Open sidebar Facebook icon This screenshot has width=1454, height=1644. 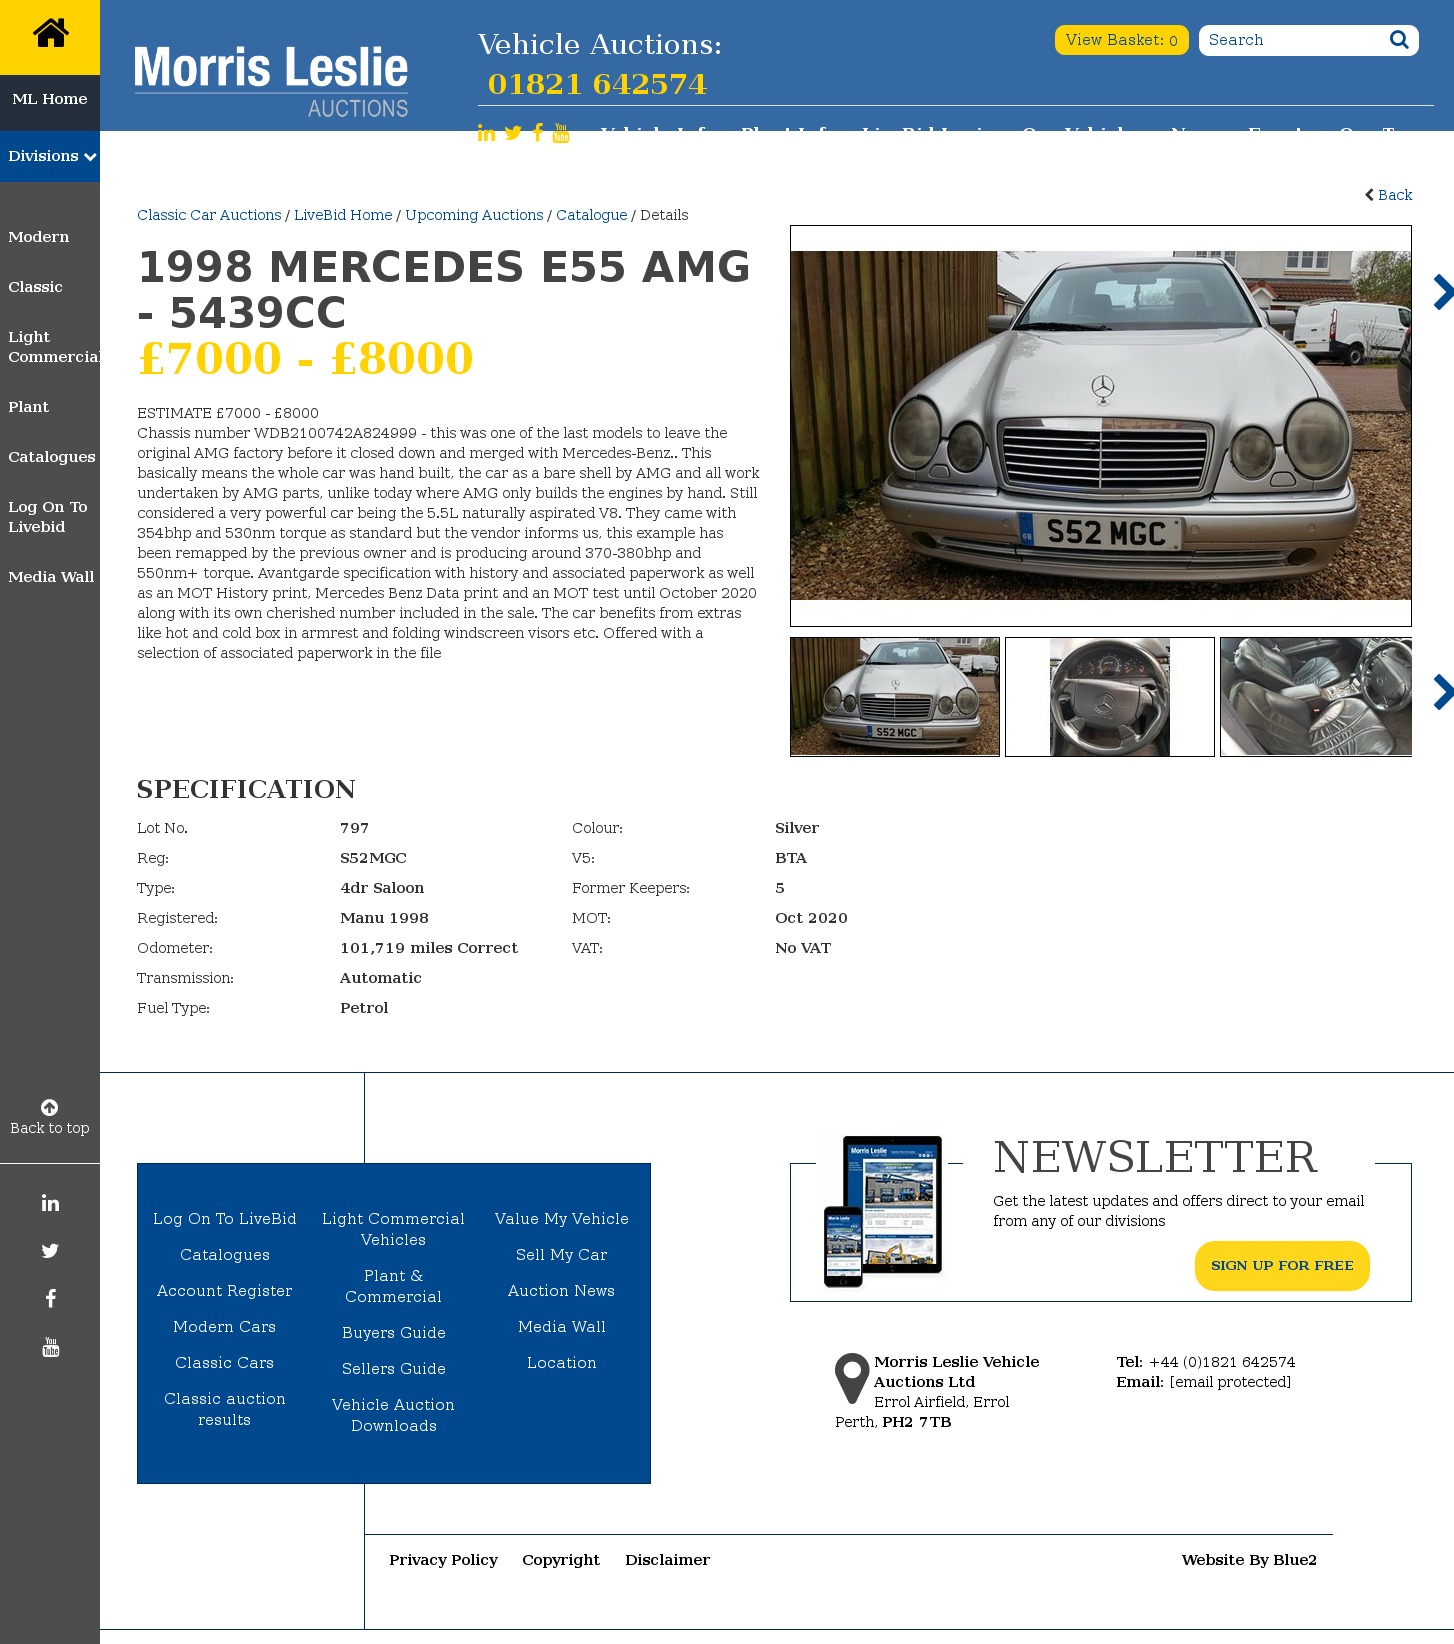coord(50,1299)
